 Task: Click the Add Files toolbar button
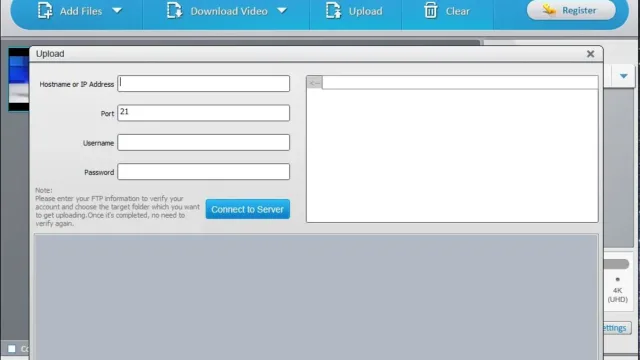pos(70,11)
